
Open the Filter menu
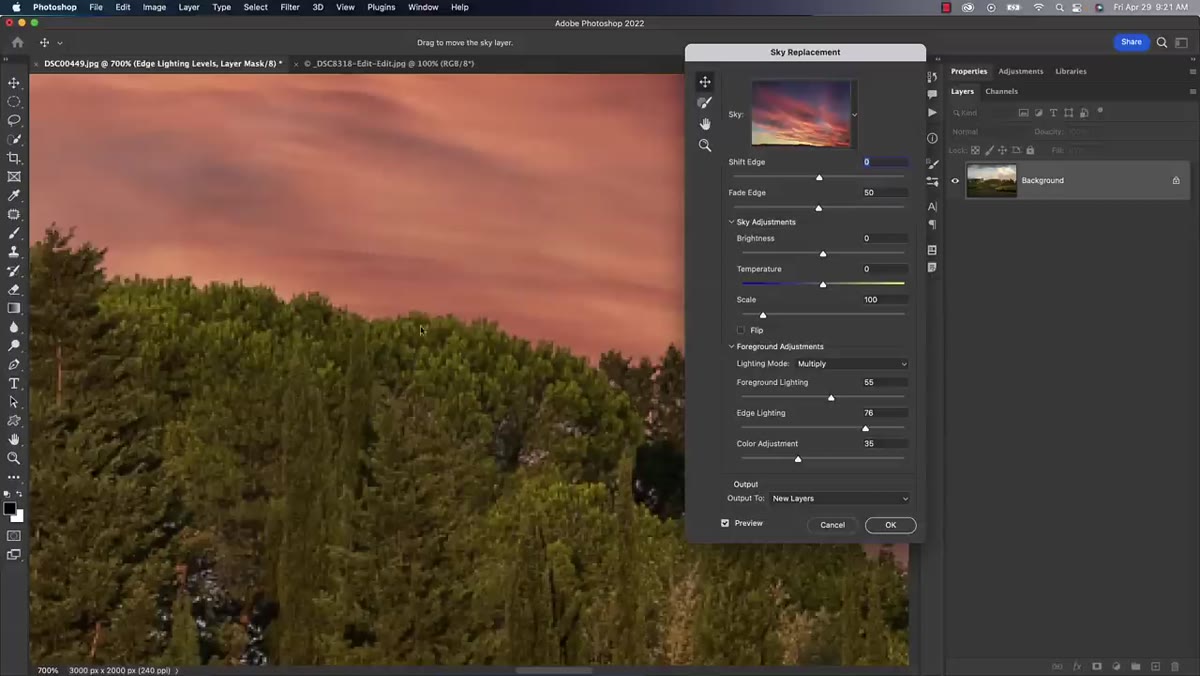290,7
